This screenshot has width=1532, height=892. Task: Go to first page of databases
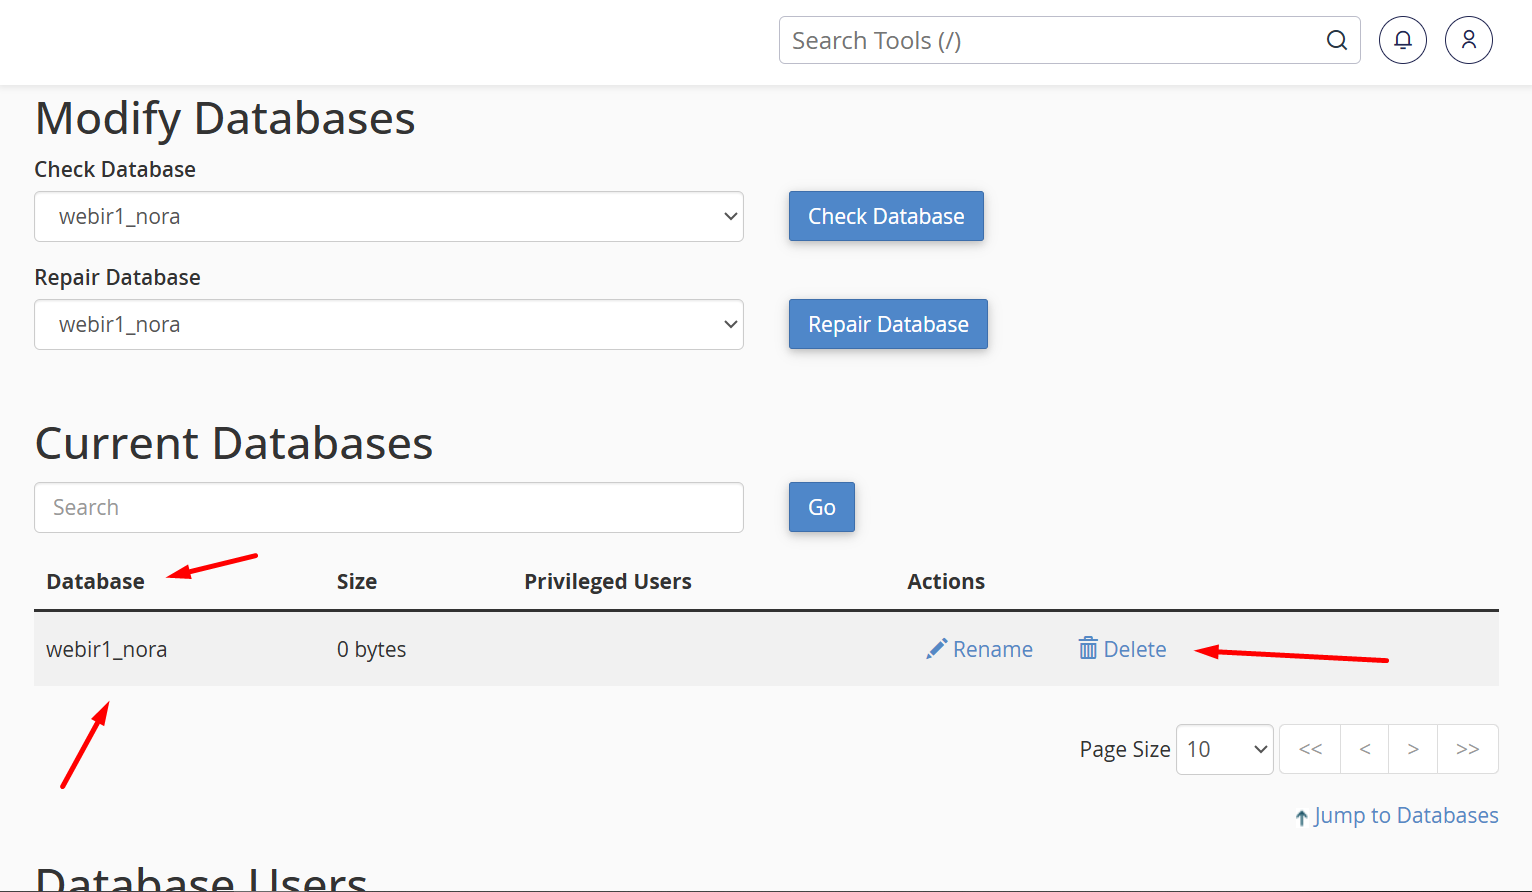pos(1310,749)
